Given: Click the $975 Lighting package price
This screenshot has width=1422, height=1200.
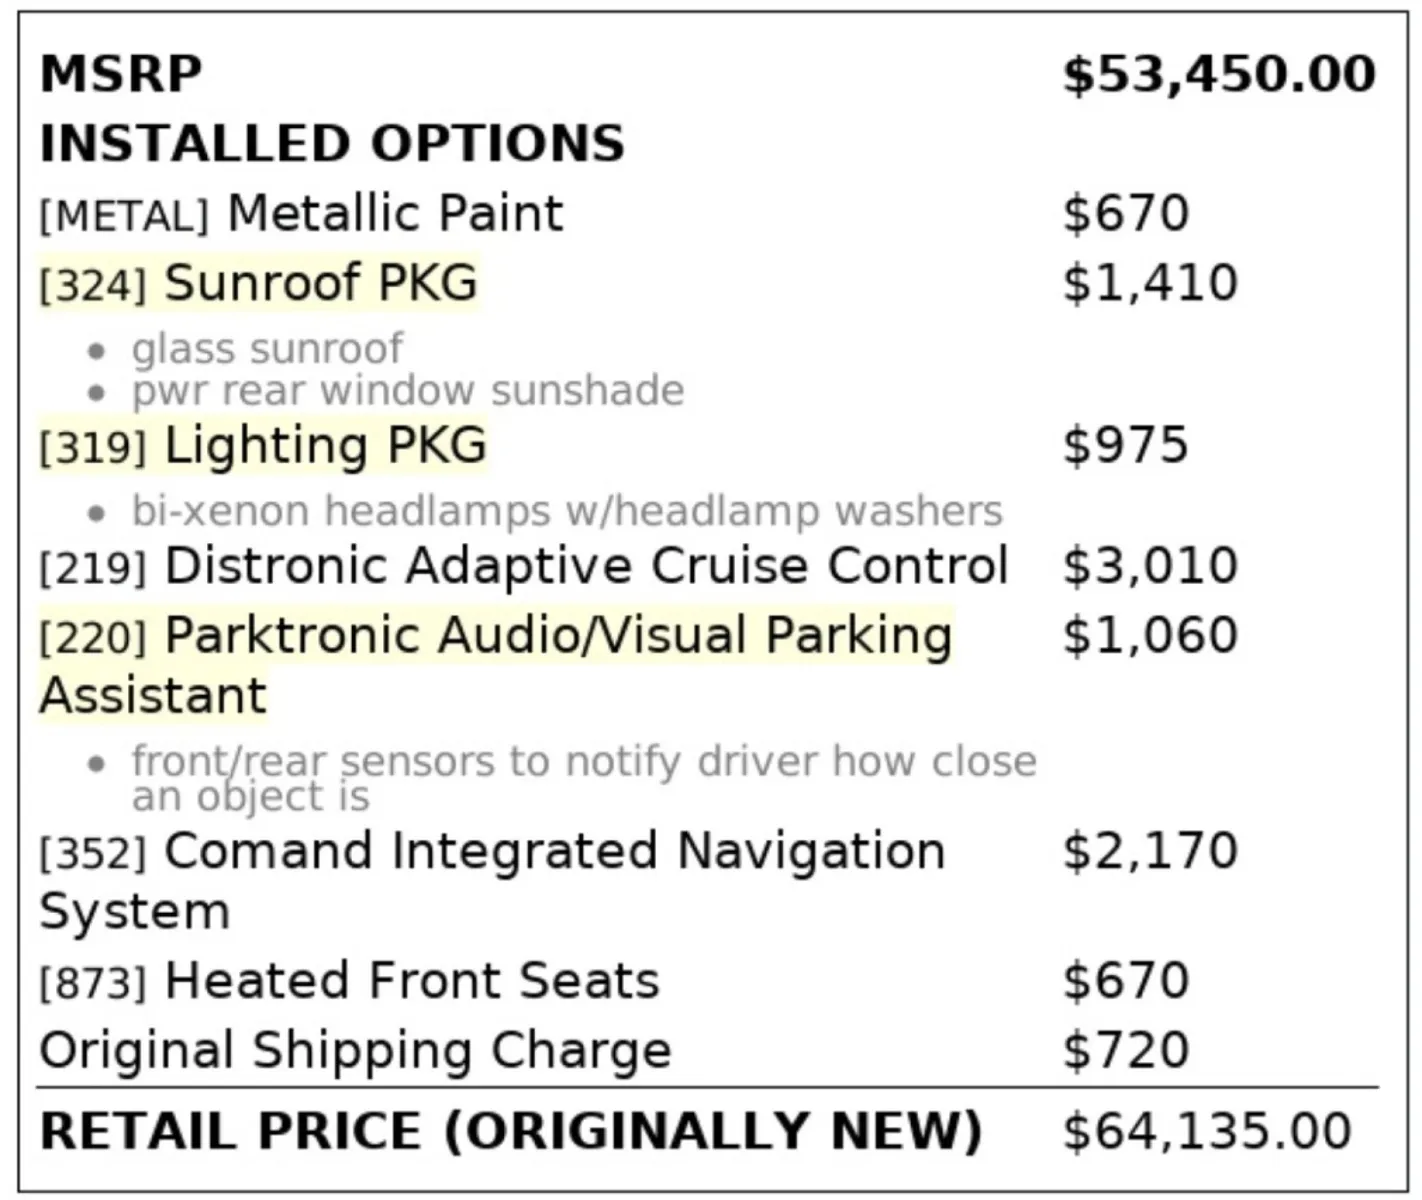Looking at the screenshot, I should click(1125, 446).
